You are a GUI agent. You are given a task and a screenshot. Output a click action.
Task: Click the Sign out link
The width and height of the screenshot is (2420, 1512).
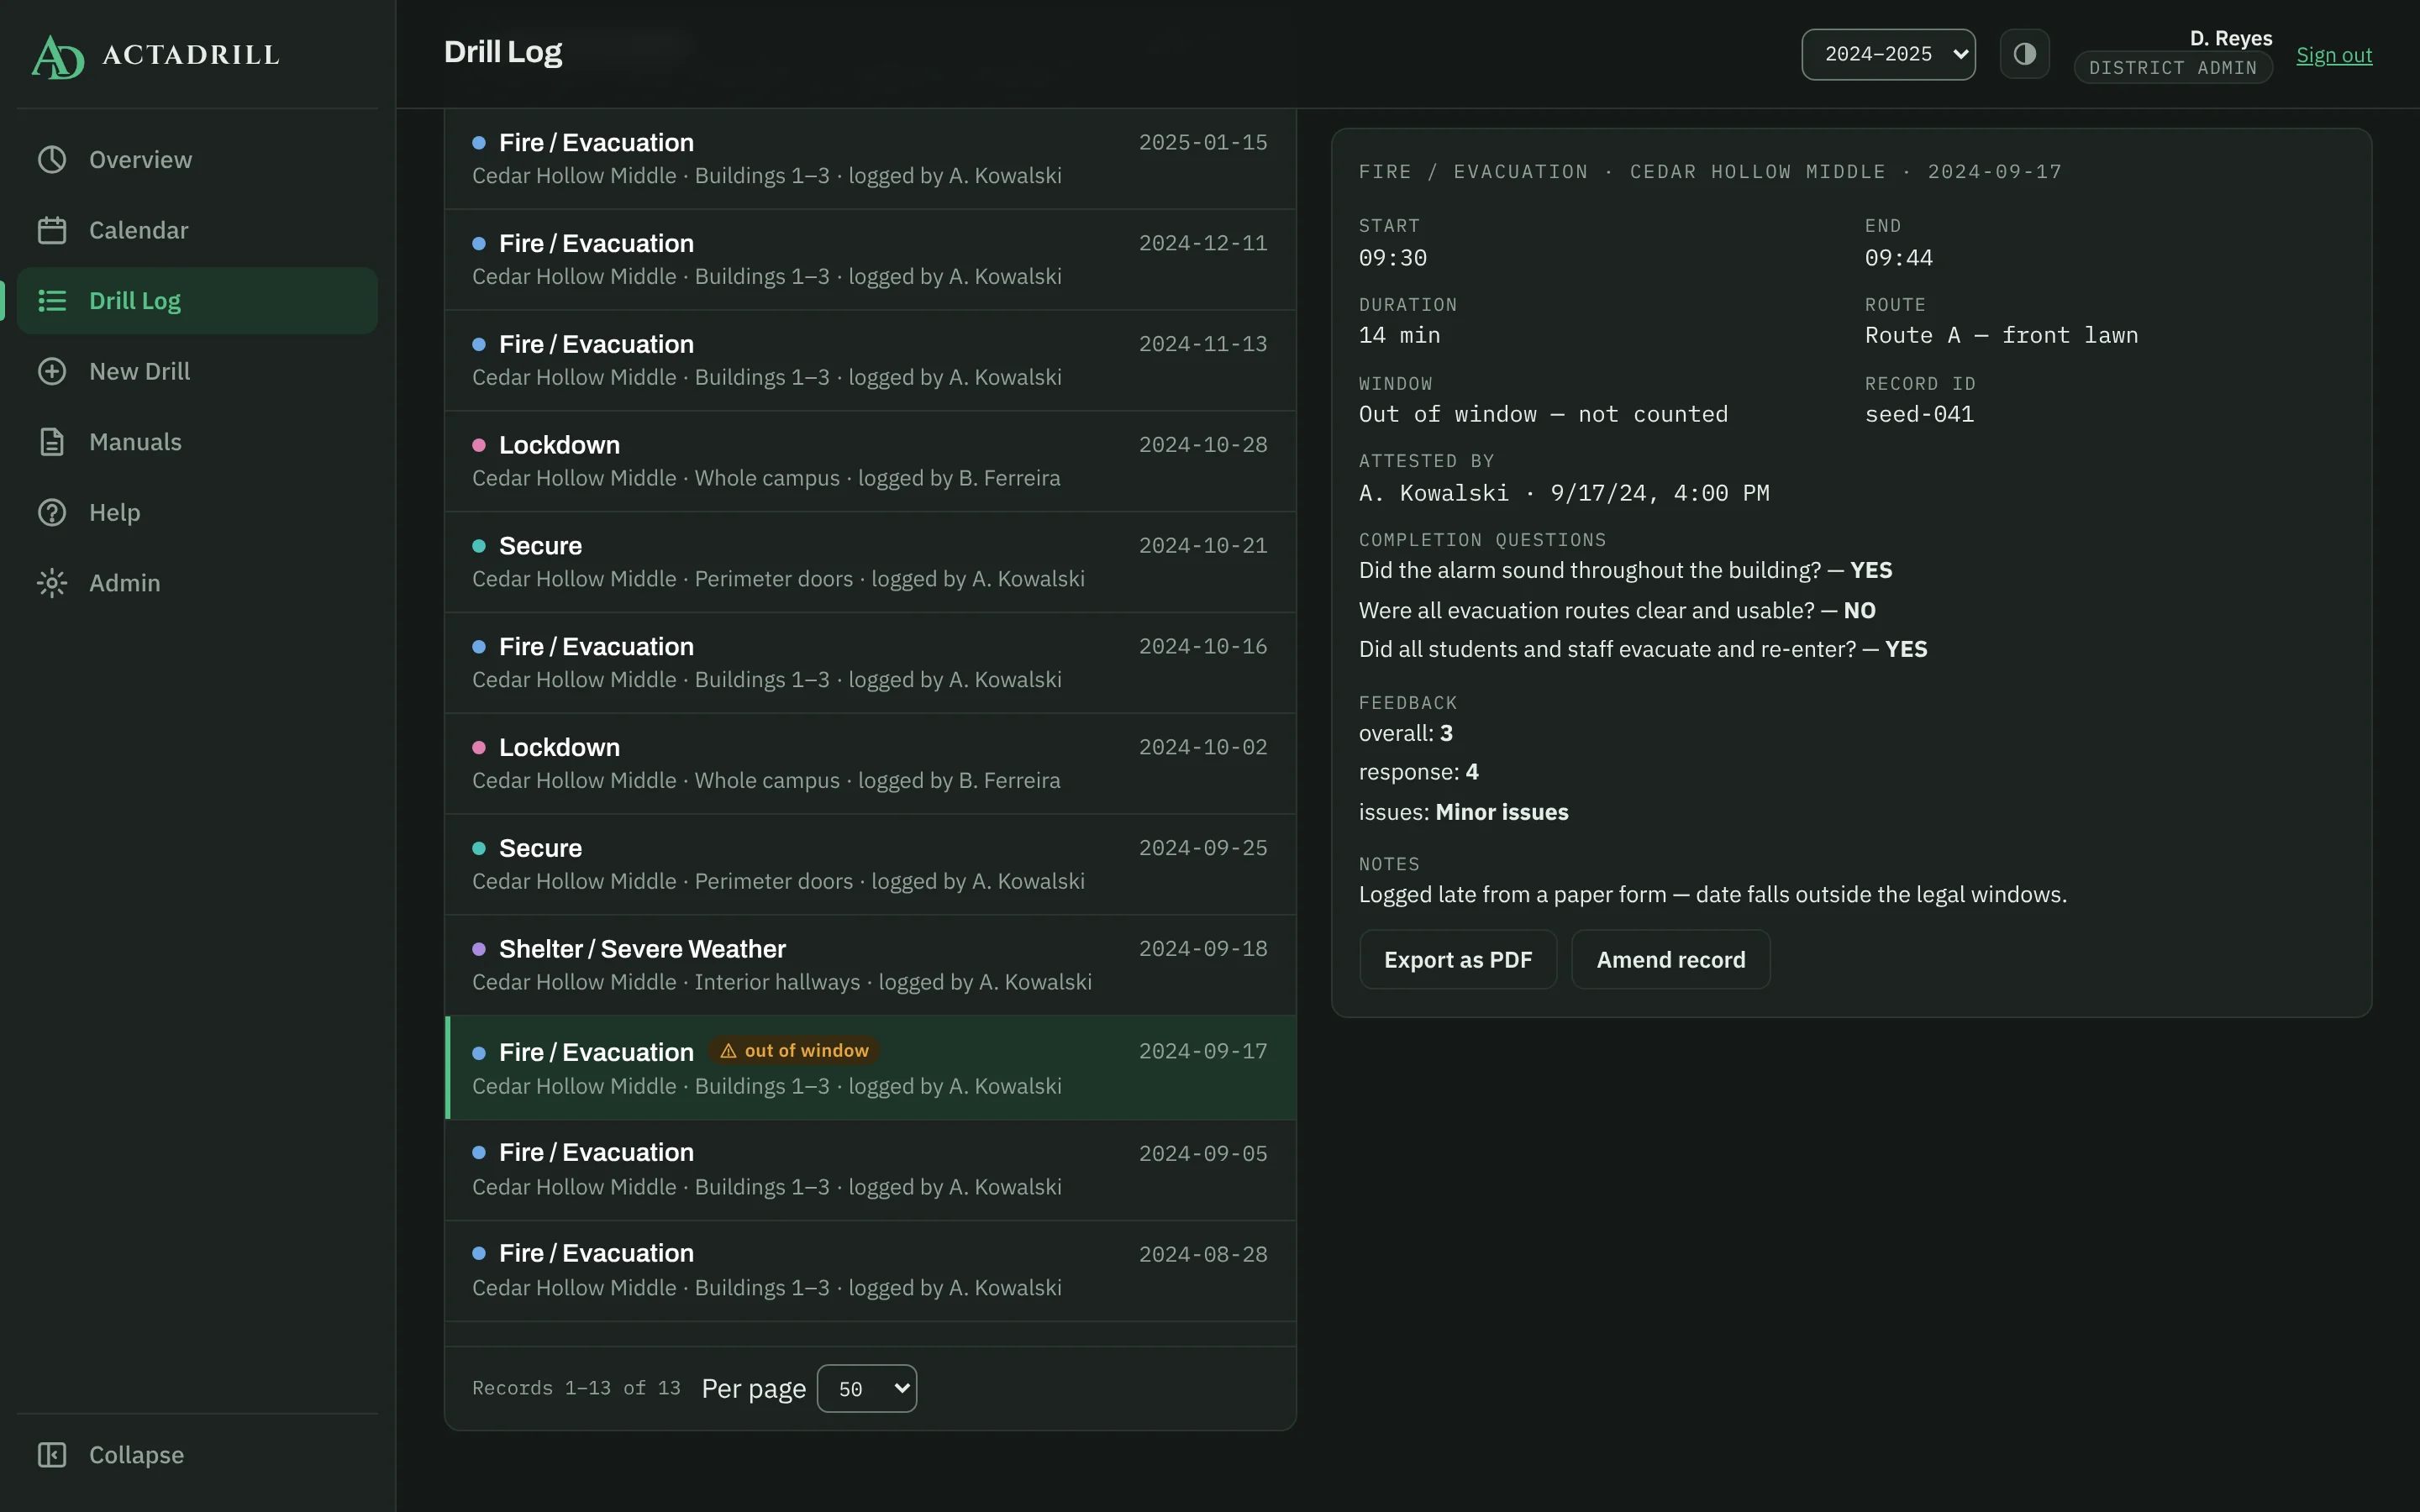(2334, 55)
